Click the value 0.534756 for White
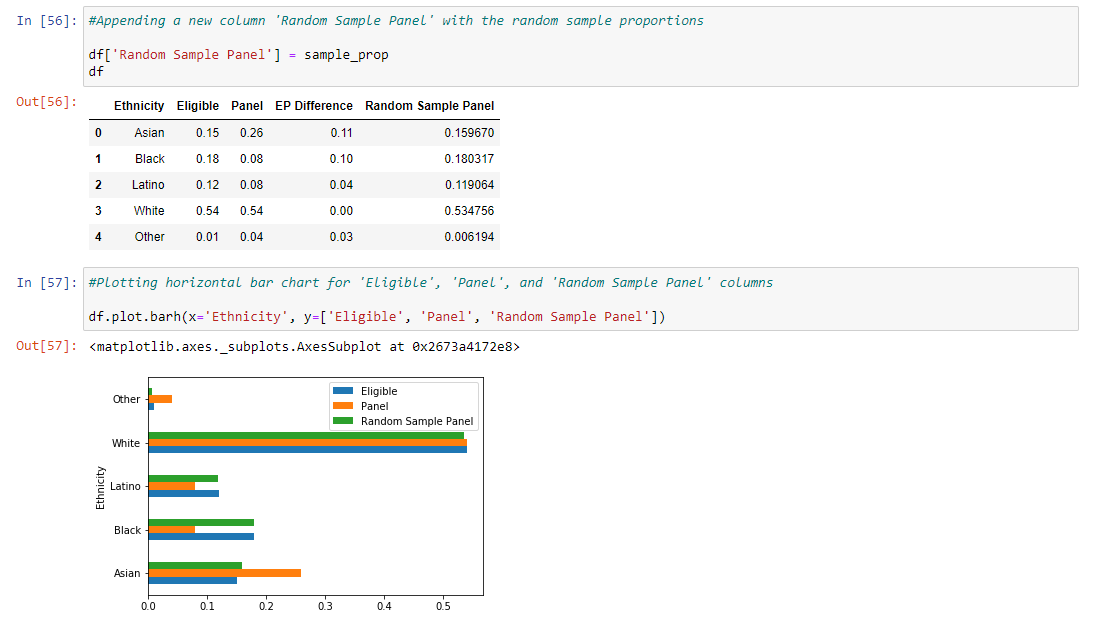The height and width of the screenshot is (626, 1096). click(x=471, y=210)
